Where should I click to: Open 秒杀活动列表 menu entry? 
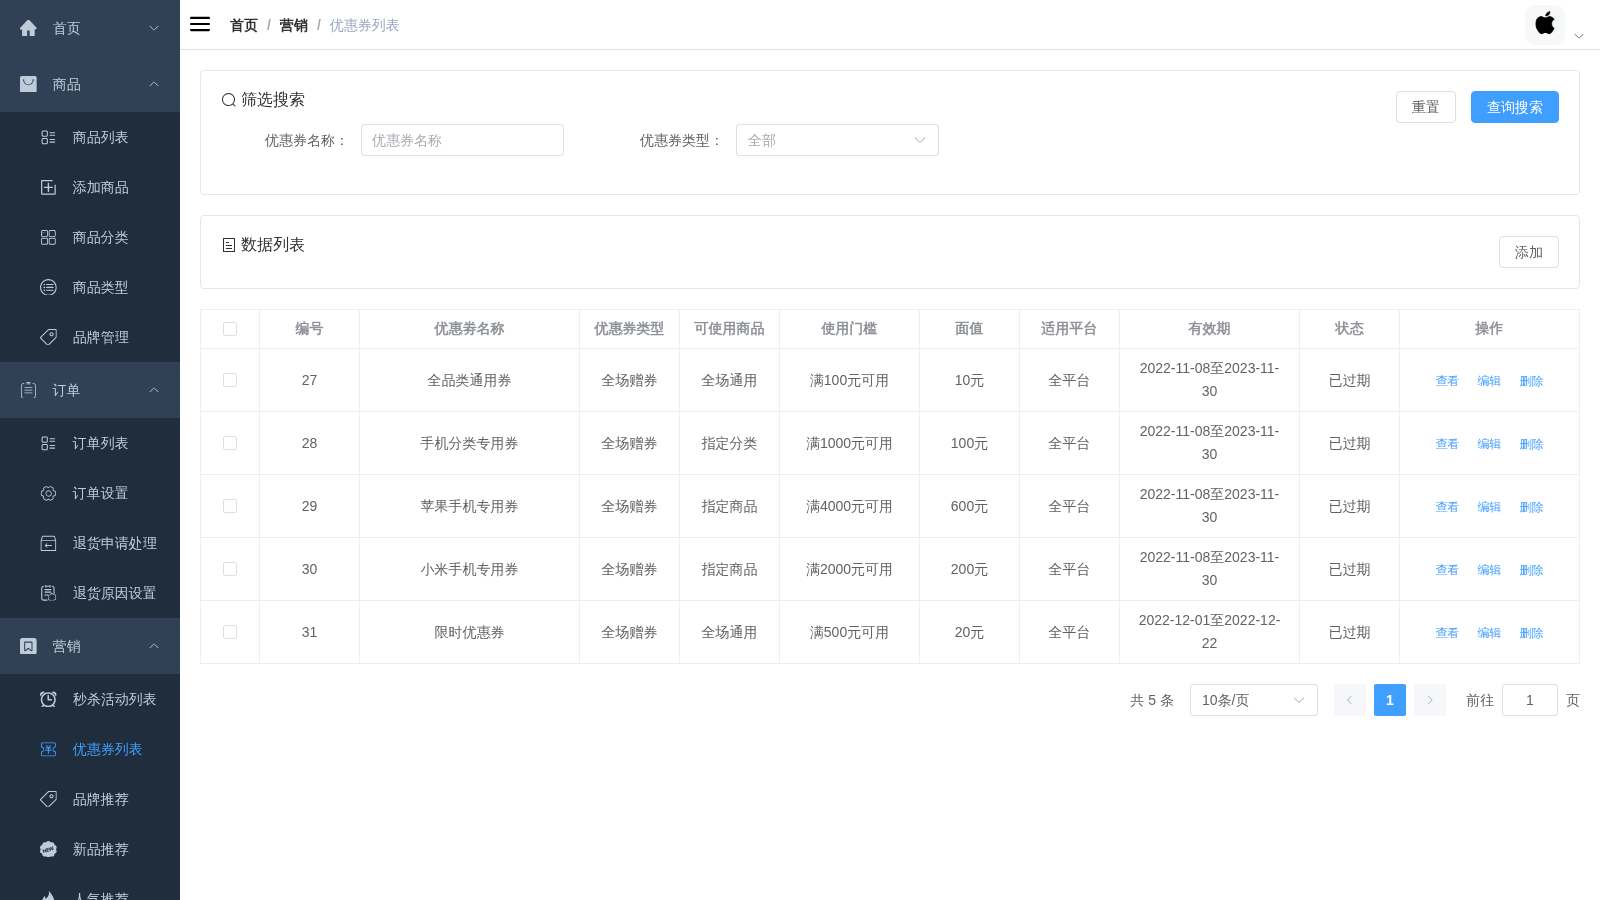[90, 699]
